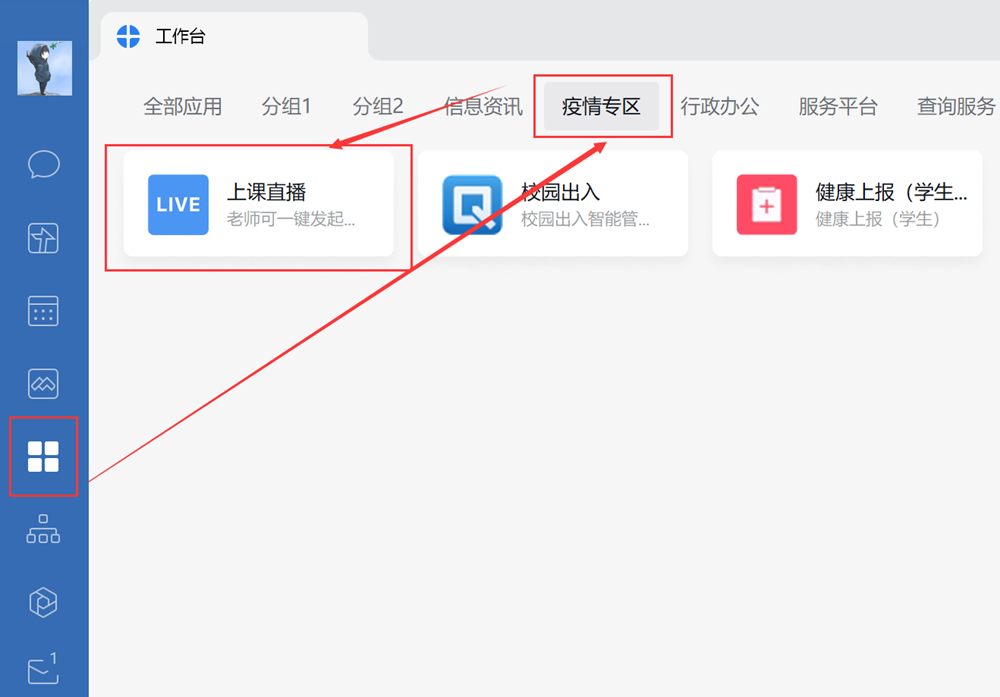Viewport: 1000px width, 697px height.
Task: Open the 校园出入 app card
Action: pyautogui.click(x=552, y=204)
